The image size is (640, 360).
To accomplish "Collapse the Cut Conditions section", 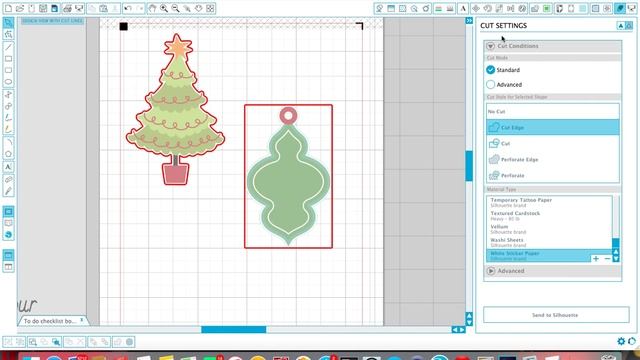I will click(x=491, y=46).
